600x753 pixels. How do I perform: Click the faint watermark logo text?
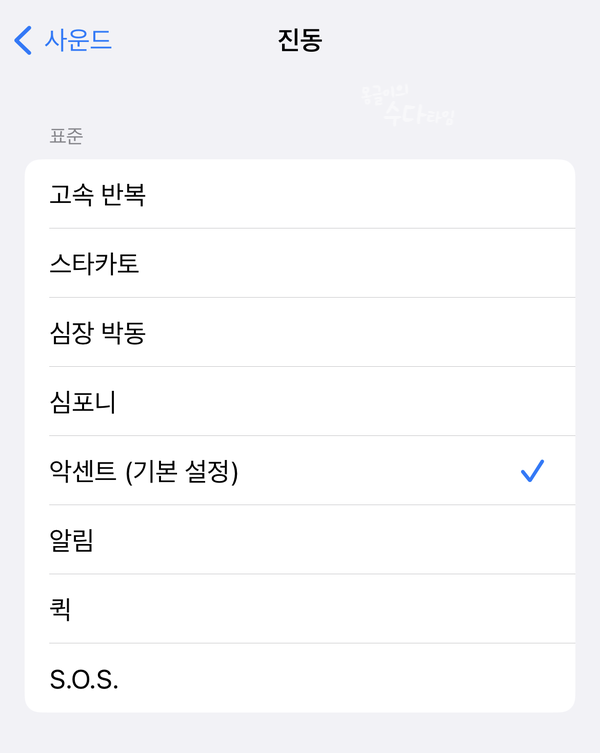(407, 105)
